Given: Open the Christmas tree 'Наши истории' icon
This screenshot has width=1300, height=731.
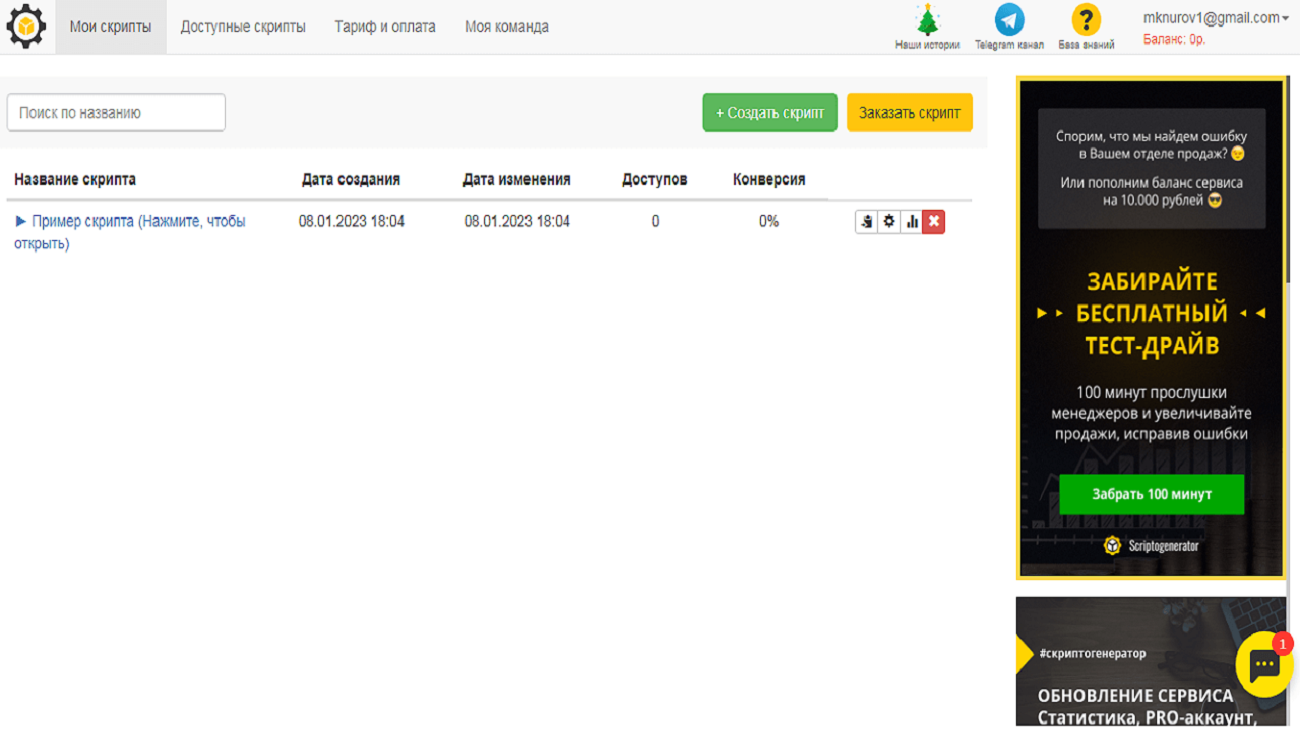Looking at the screenshot, I should pyautogui.click(x=927, y=21).
